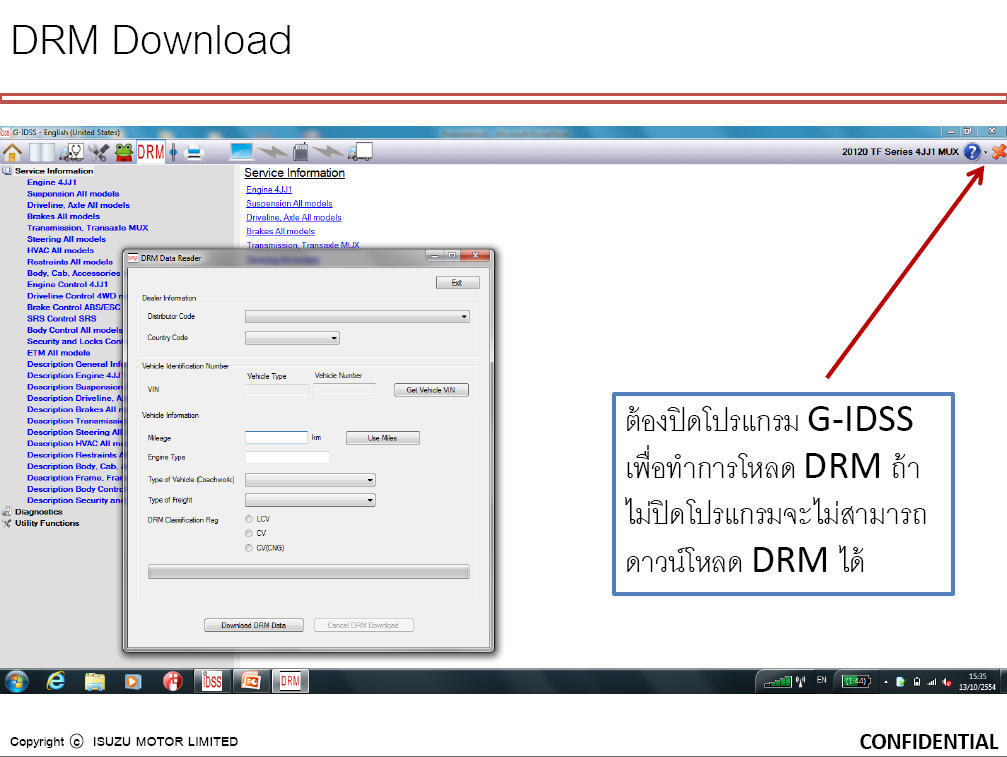Click the Vehicle Type VIN field
The height and width of the screenshot is (757, 1007).
277,390
